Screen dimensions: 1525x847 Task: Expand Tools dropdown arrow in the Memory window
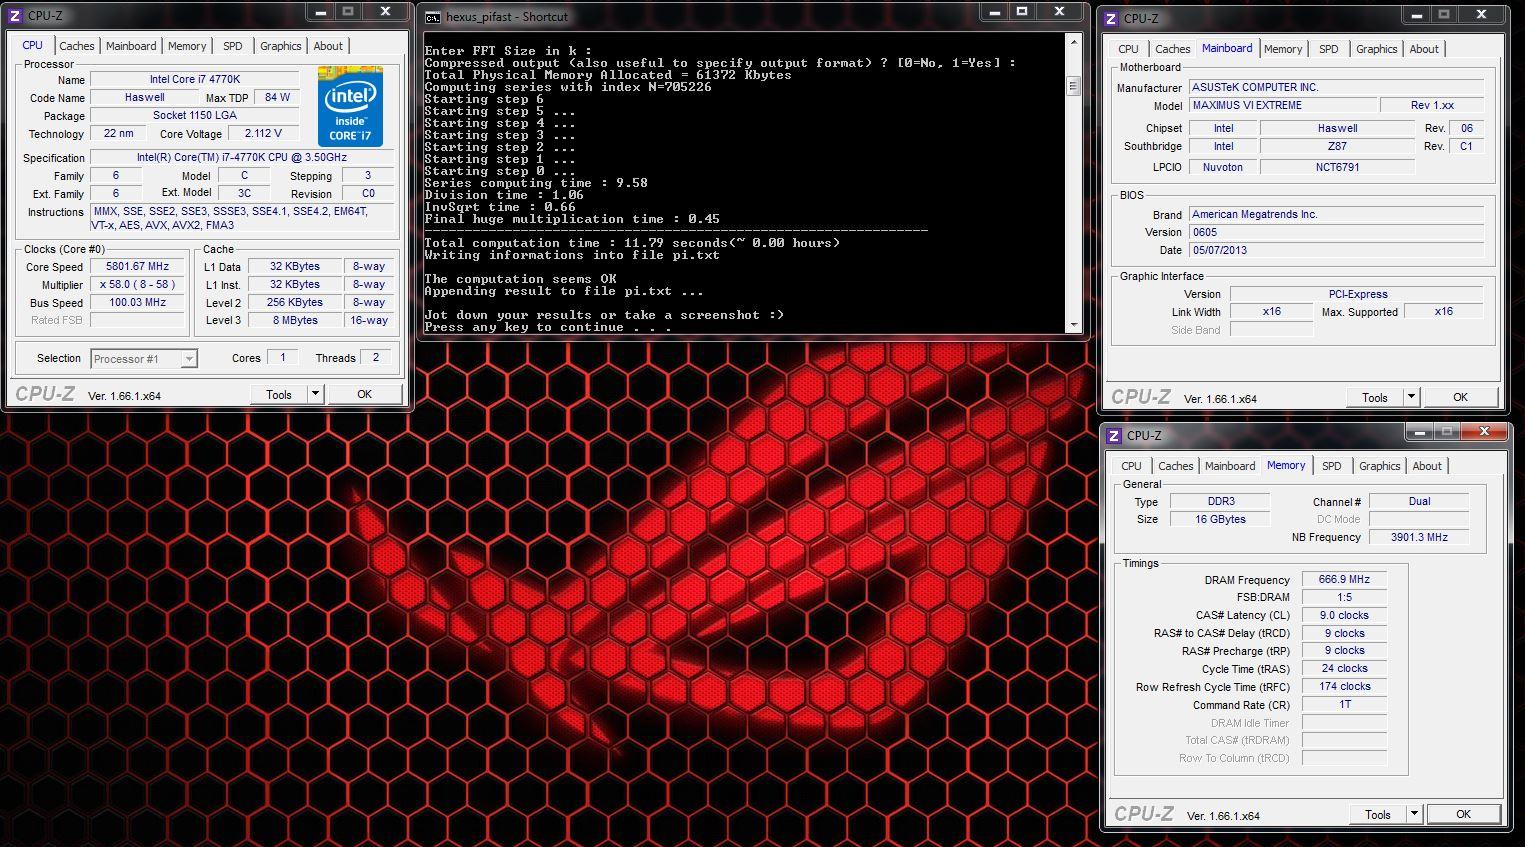pos(1414,814)
